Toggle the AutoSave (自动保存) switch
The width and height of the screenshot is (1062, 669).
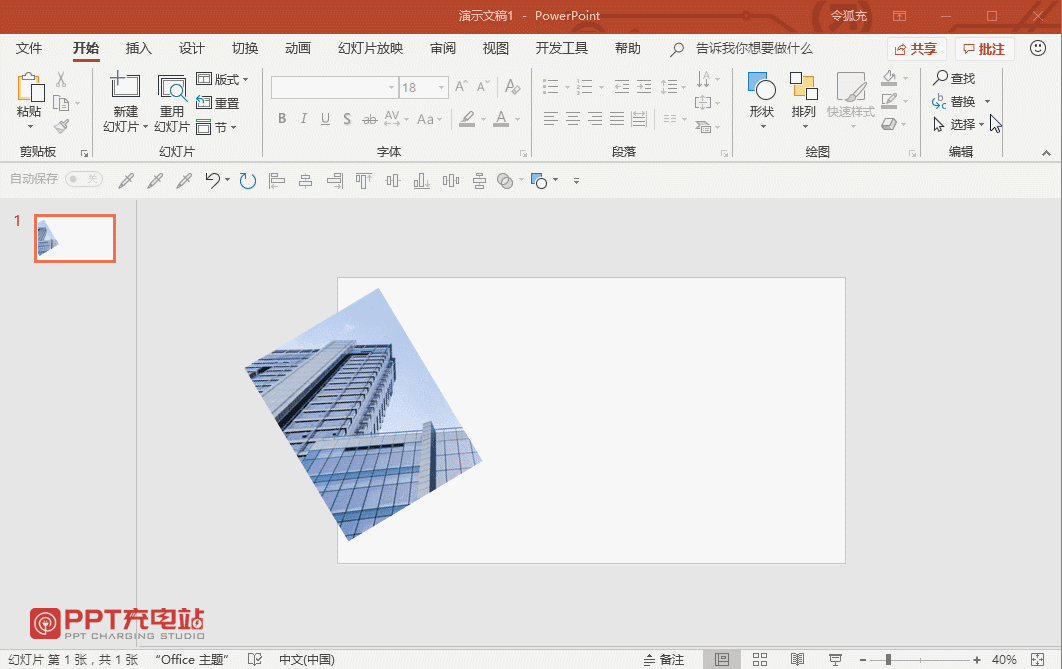pyautogui.click(x=84, y=179)
